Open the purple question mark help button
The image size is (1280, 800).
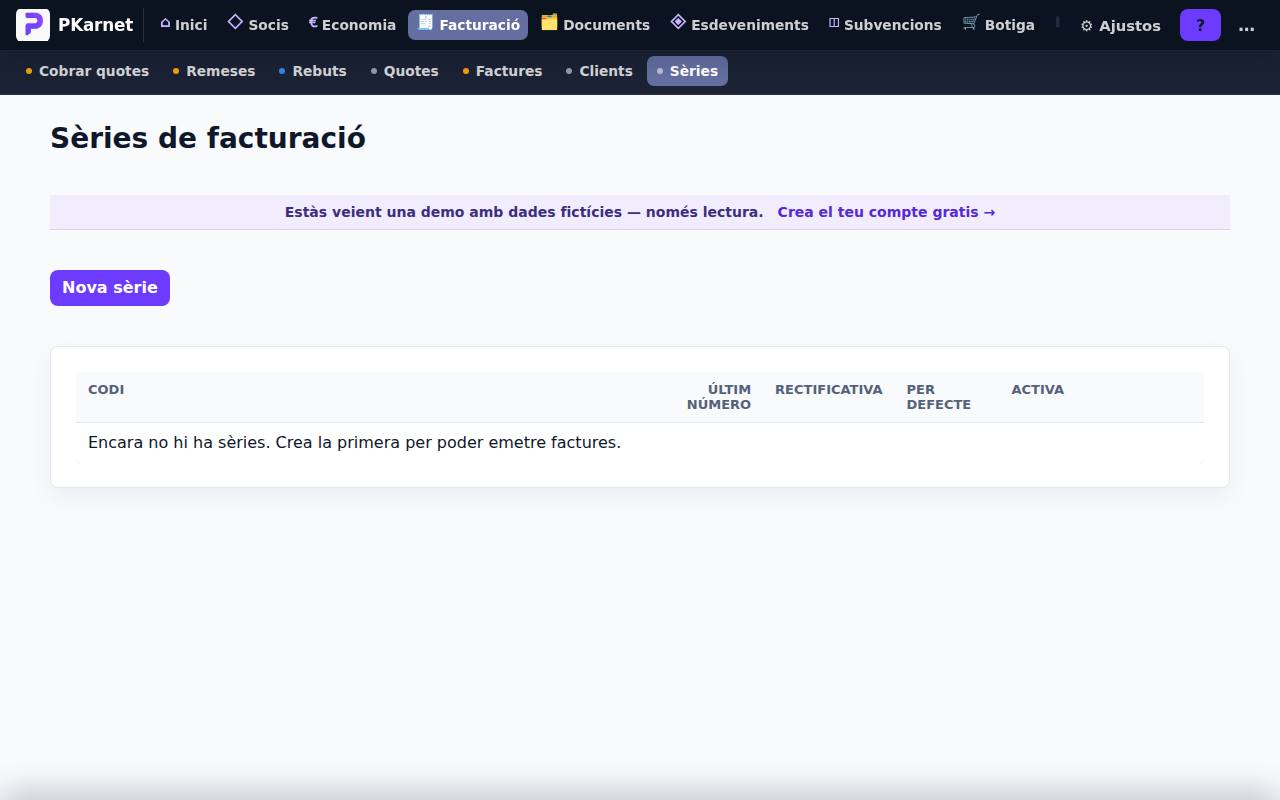click(1200, 25)
